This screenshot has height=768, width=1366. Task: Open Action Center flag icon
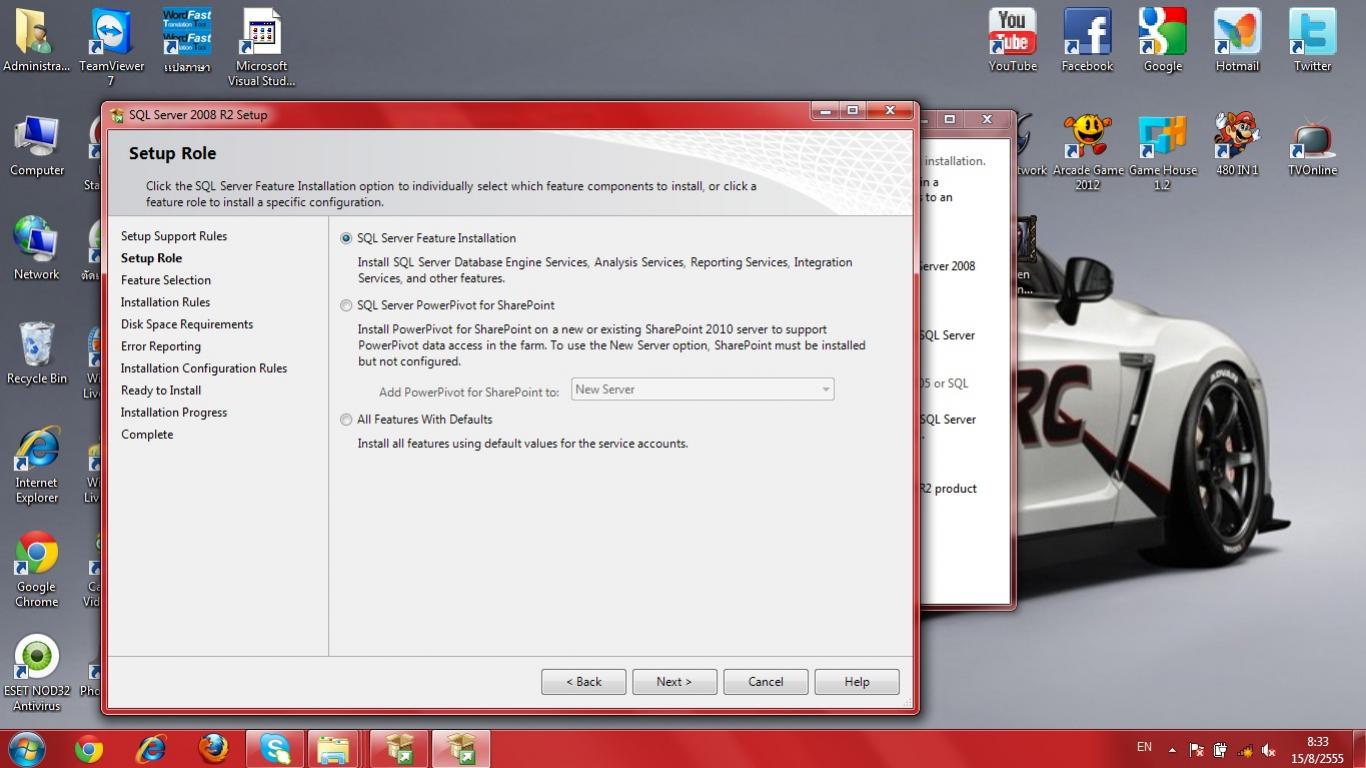pyautogui.click(x=1196, y=749)
